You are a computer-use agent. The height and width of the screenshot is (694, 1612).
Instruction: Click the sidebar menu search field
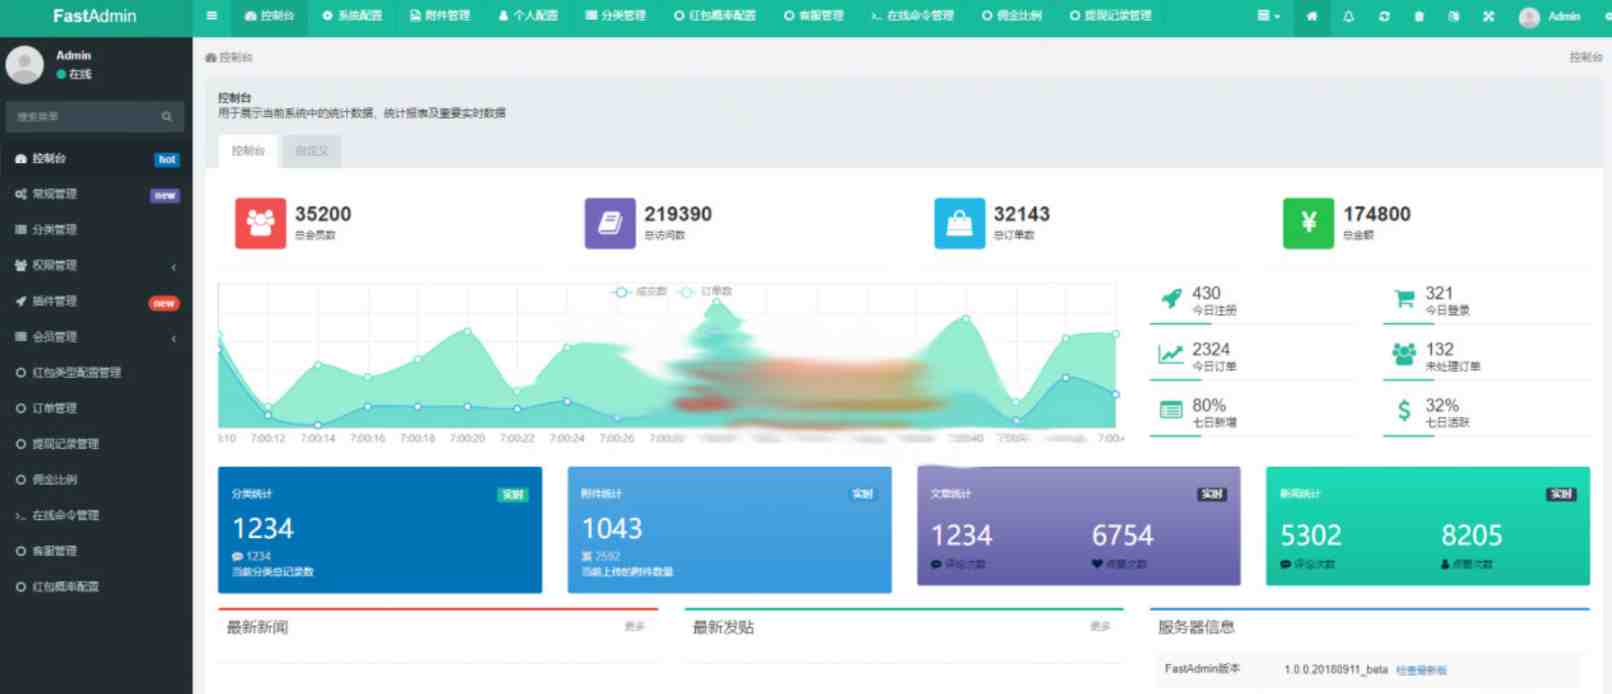[x=85, y=117]
